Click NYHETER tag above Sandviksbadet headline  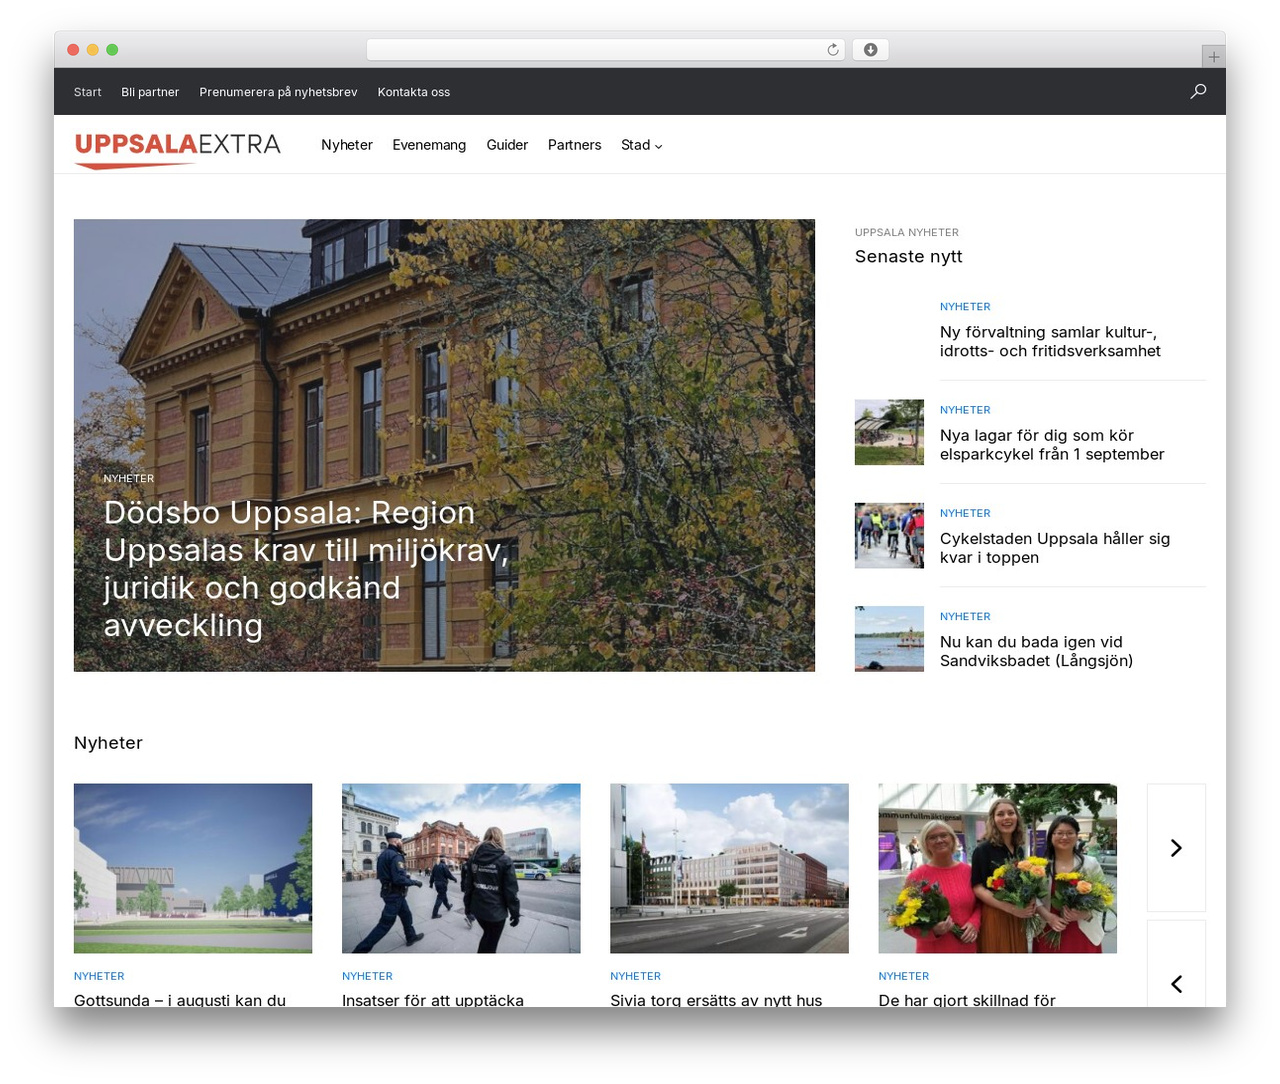tap(965, 616)
